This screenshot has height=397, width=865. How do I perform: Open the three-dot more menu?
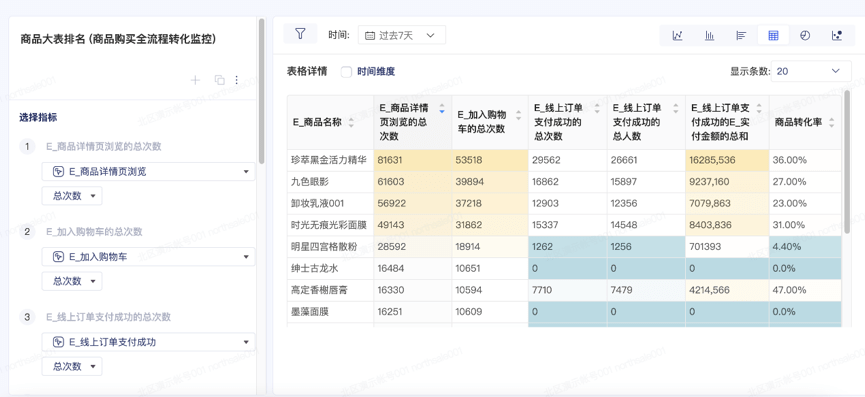[x=237, y=80]
